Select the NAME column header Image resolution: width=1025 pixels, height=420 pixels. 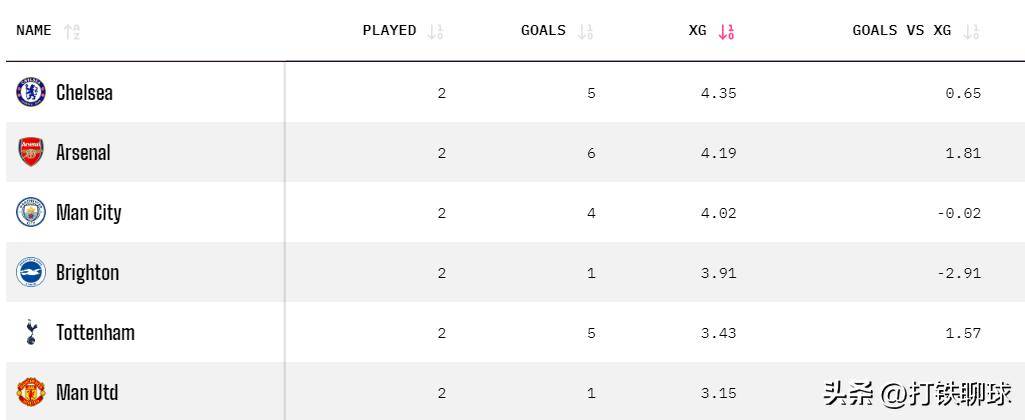click(x=33, y=31)
